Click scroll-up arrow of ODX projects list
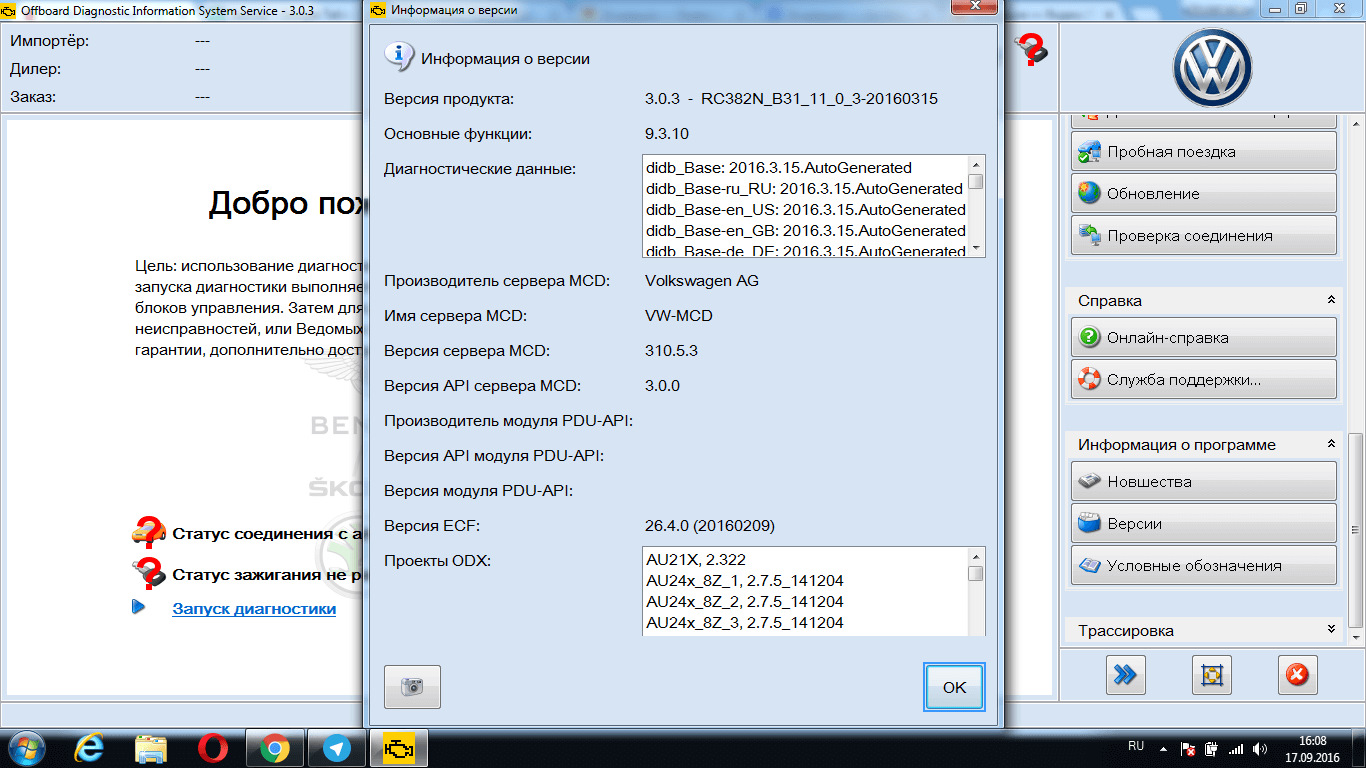This screenshot has width=1366, height=768. (x=976, y=556)
